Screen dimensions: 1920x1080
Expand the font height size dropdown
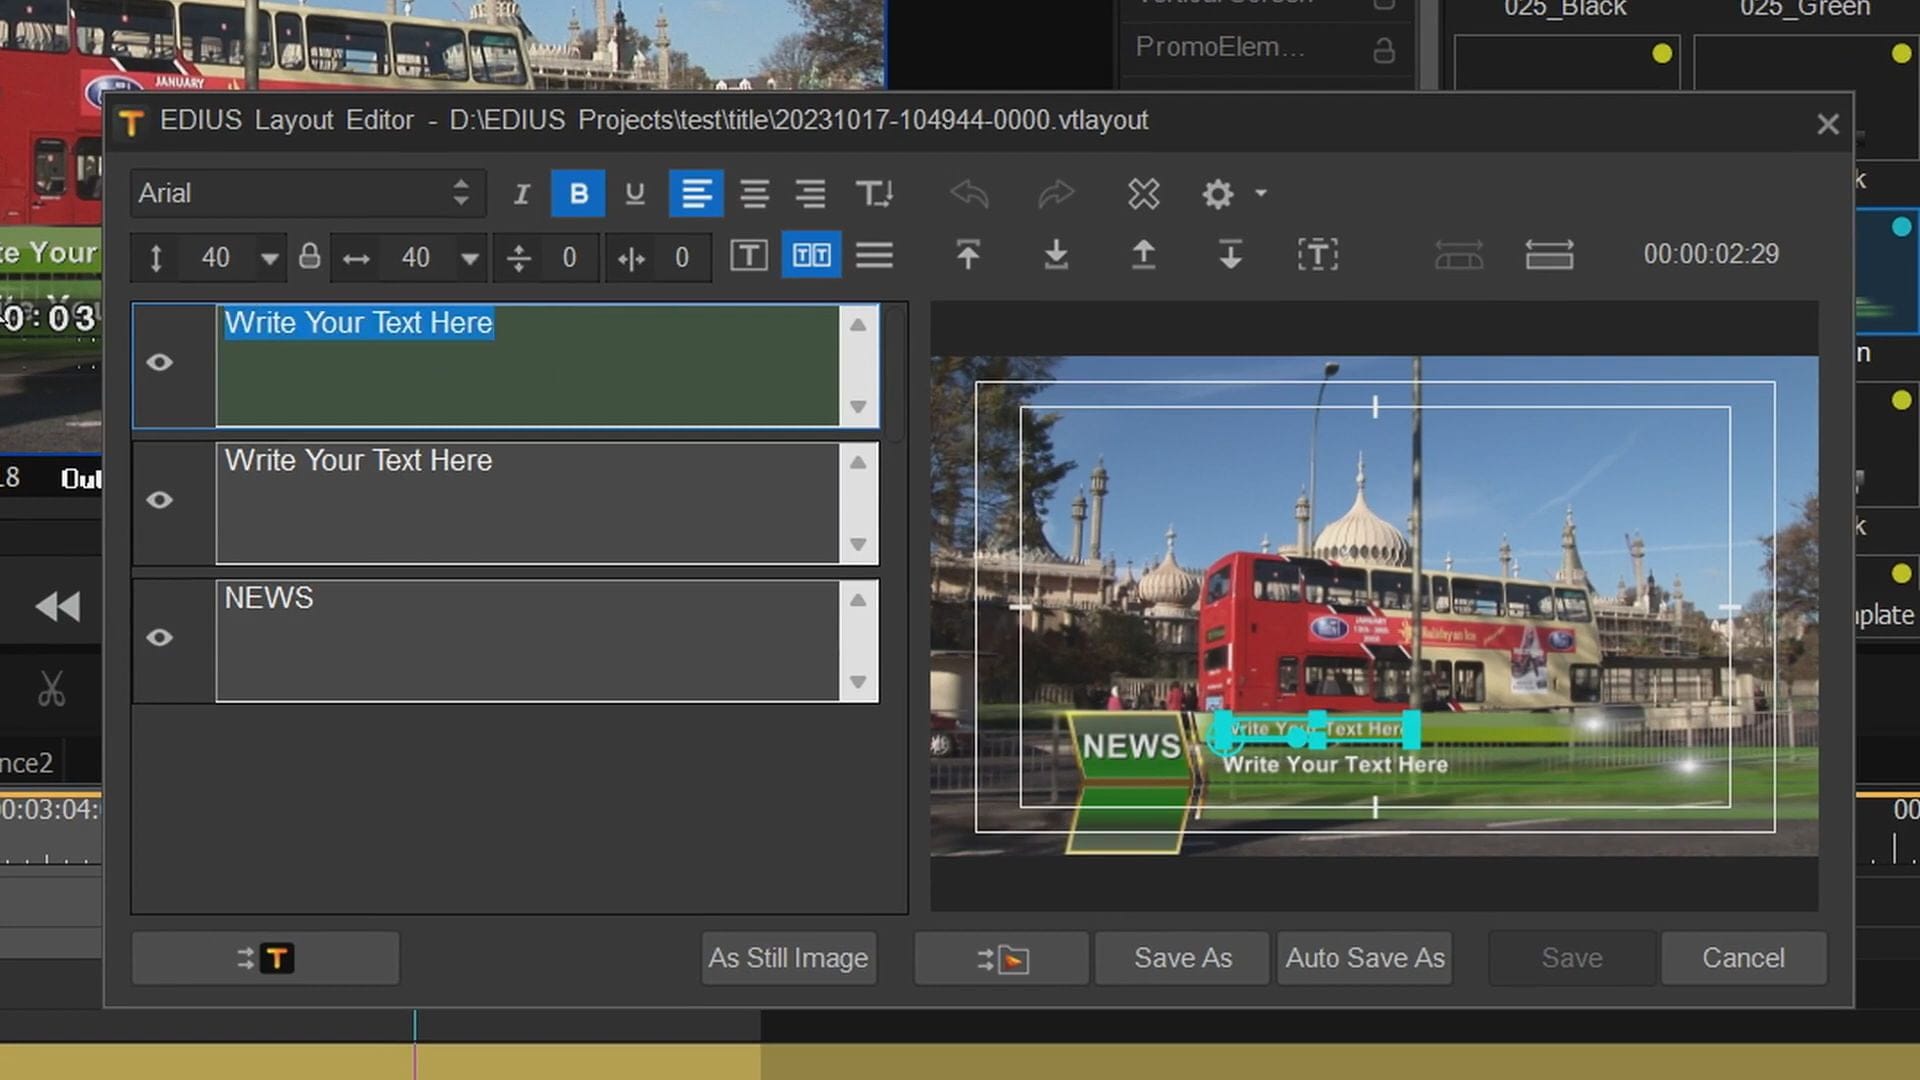click(269, 258)
